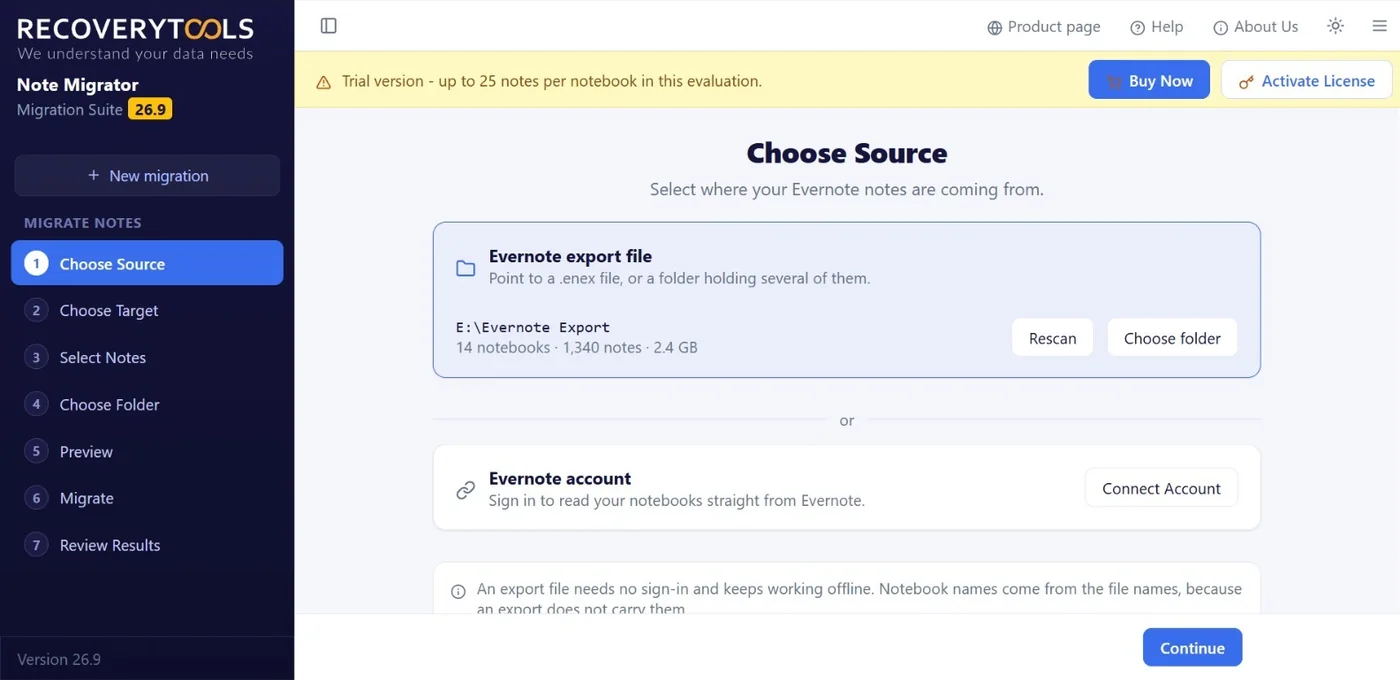Click step number 1 circle
The image size is (1400, 680).
[x=36, y=264]
